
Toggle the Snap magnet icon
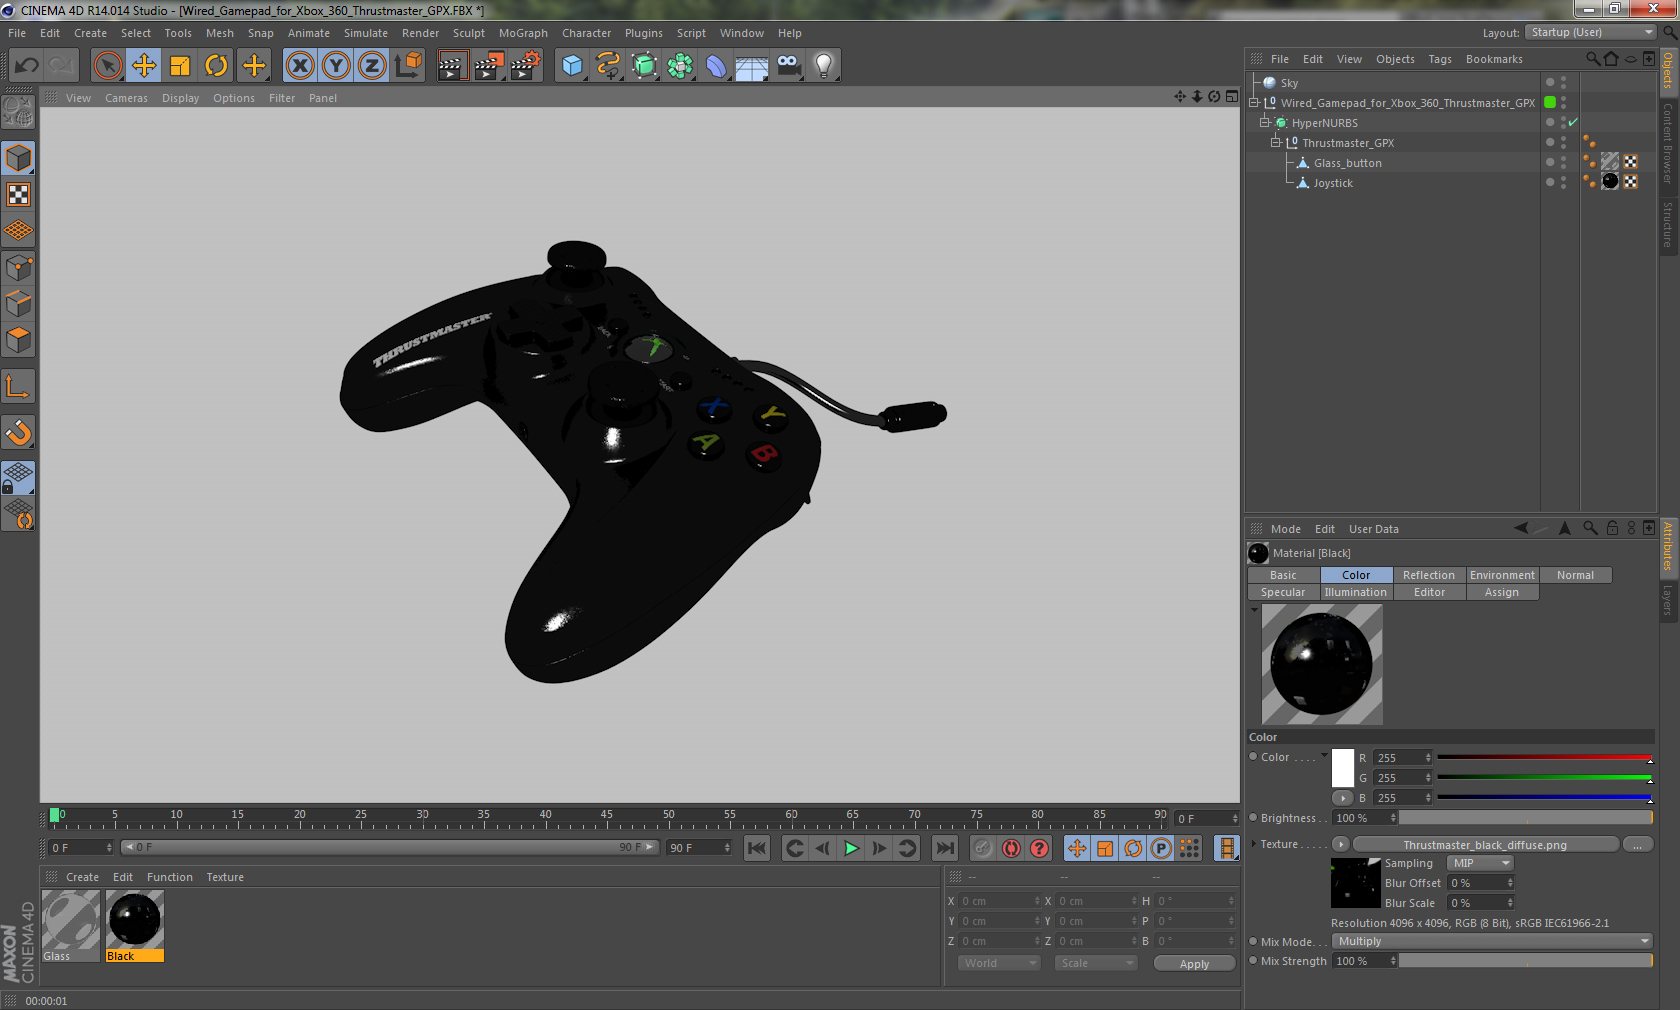tap(19, 433)
